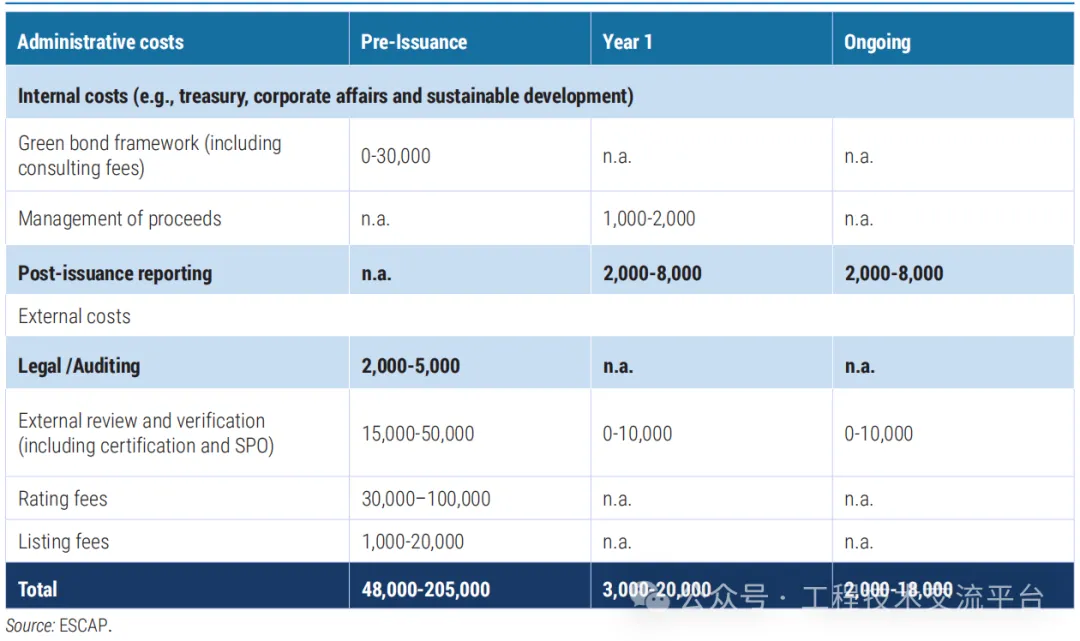This screenshot has height=641, width=1080.
Task: Select the "Pre-Issuance" column header
Action: (414, 42)
